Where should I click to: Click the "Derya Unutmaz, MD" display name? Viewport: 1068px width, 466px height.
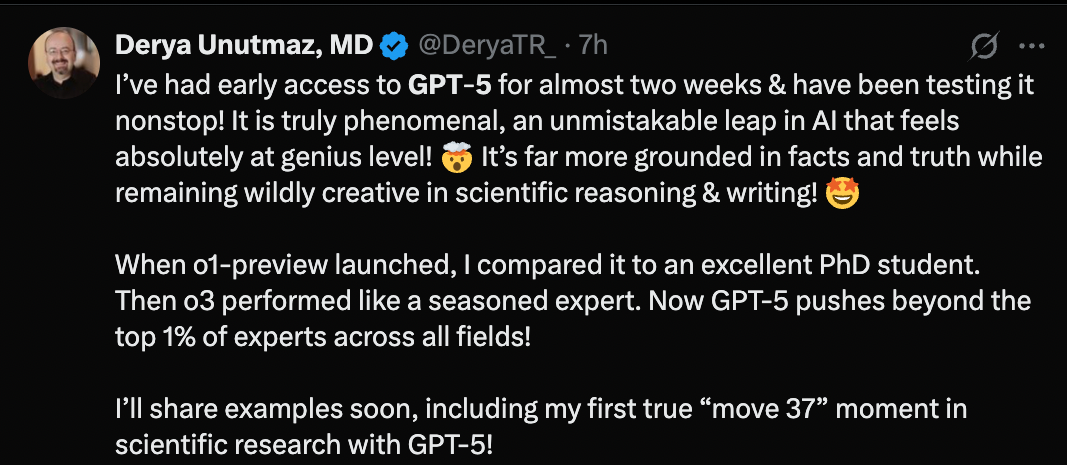(x=244, y=44)
